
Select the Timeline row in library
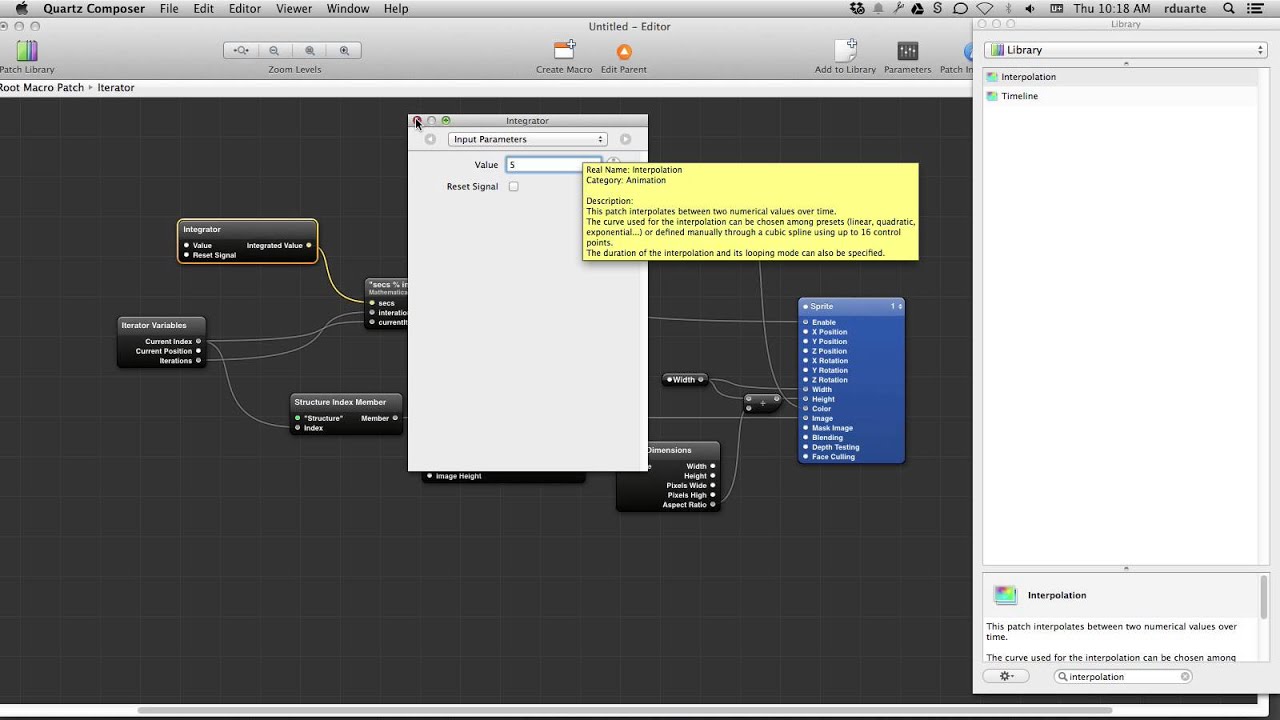1119,96
